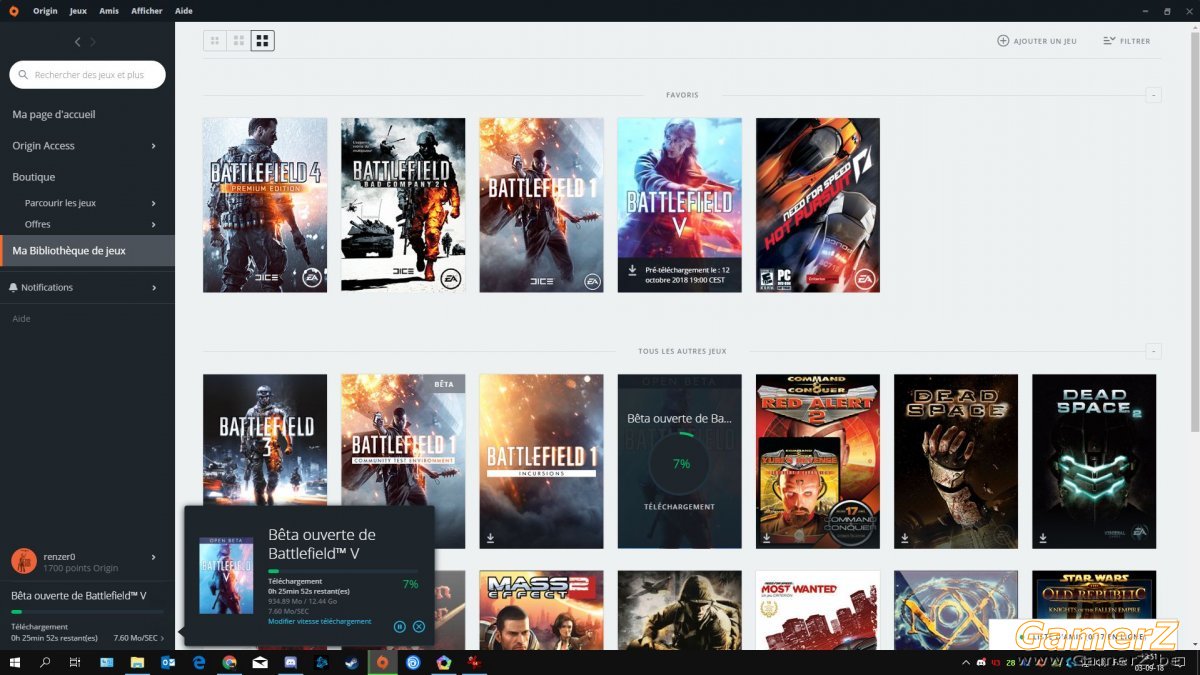
Task: Click Ajouter un jeu button
Action: 1037,41
